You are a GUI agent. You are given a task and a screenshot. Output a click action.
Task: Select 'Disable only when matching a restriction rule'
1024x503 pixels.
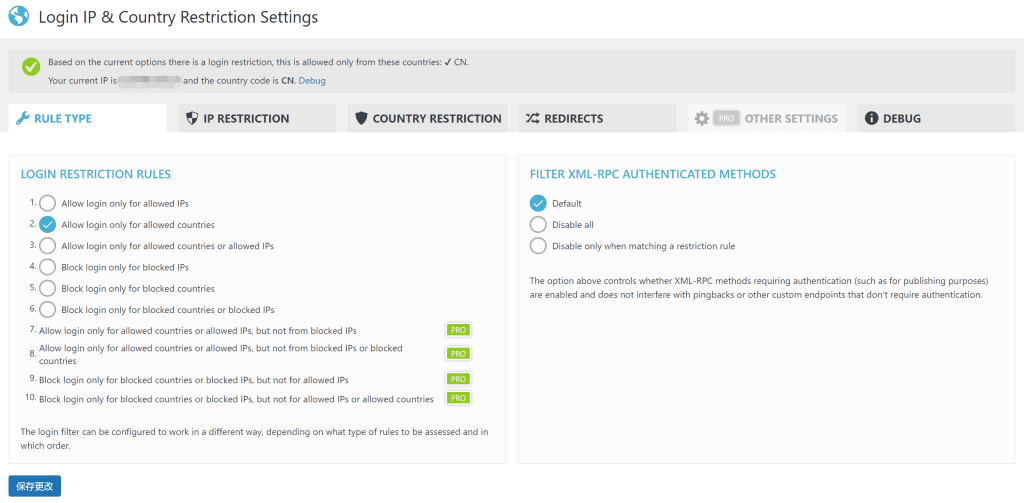pyautogui.click(x=539, y=246)
